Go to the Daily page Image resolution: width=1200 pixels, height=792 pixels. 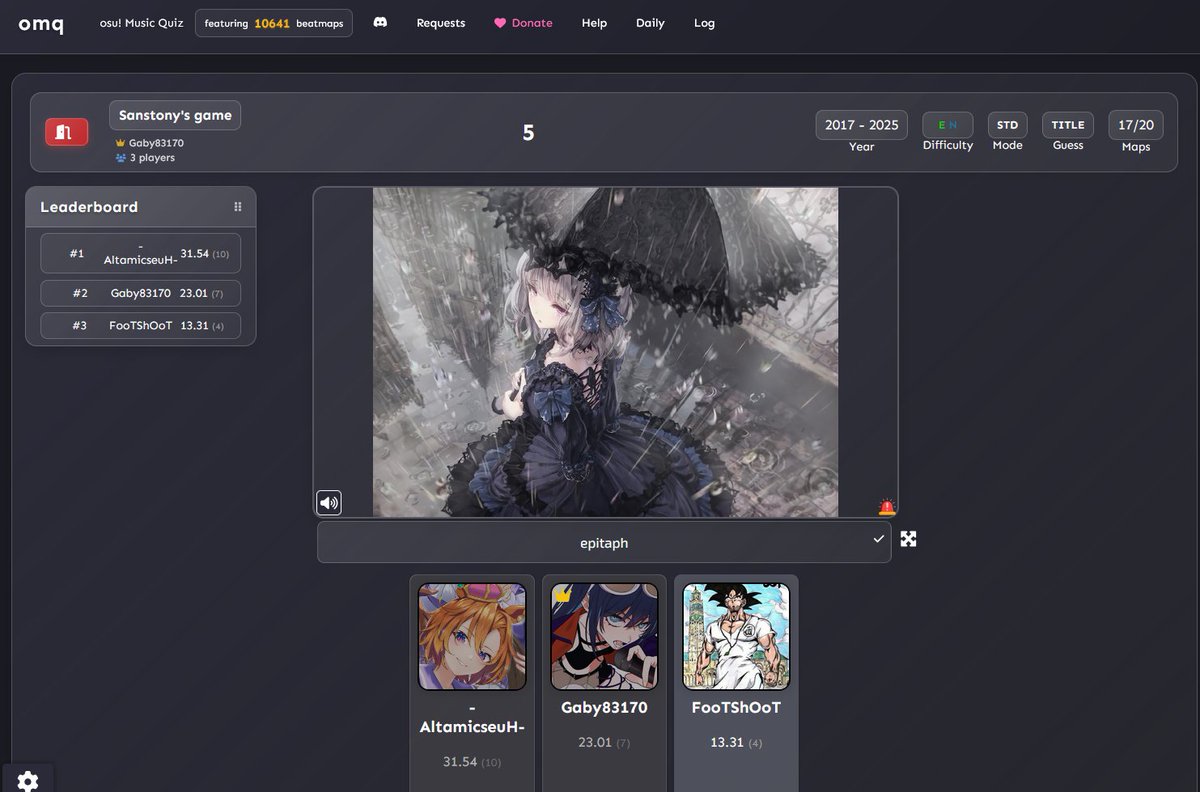point(650,23)
